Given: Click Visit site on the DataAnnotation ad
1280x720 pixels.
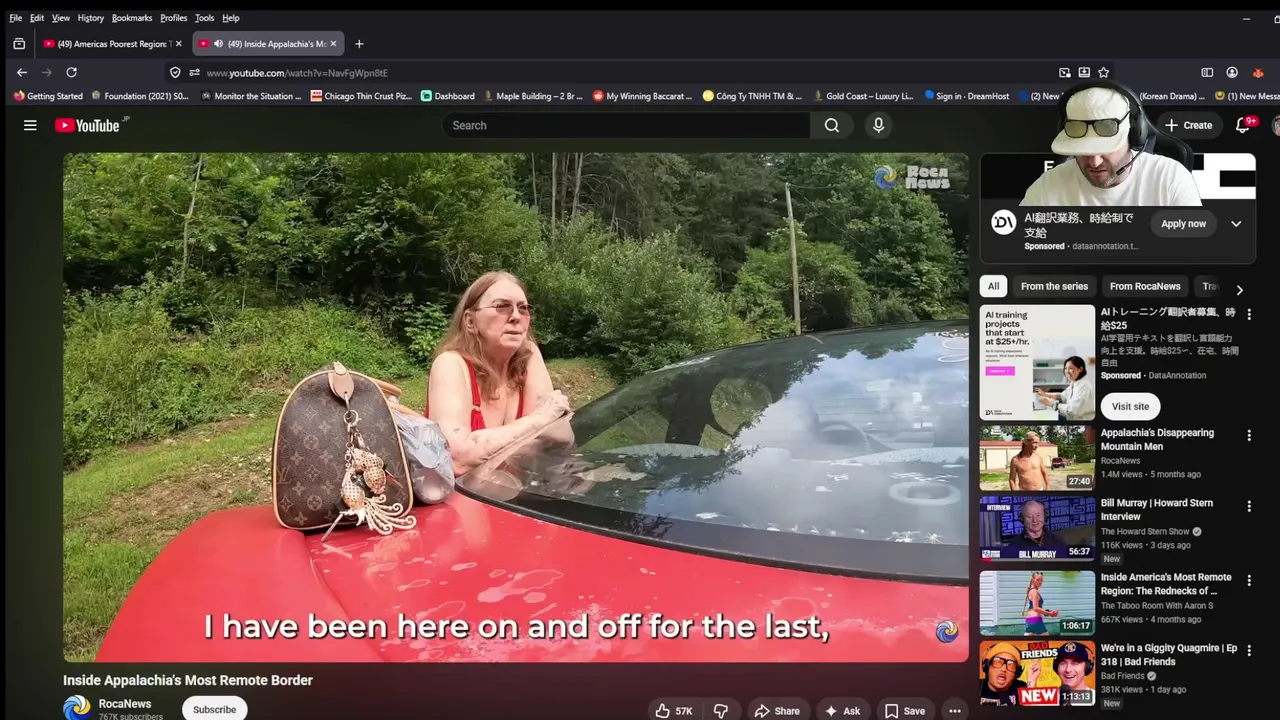Looking at the screenshot, I should pos(1130,406).
